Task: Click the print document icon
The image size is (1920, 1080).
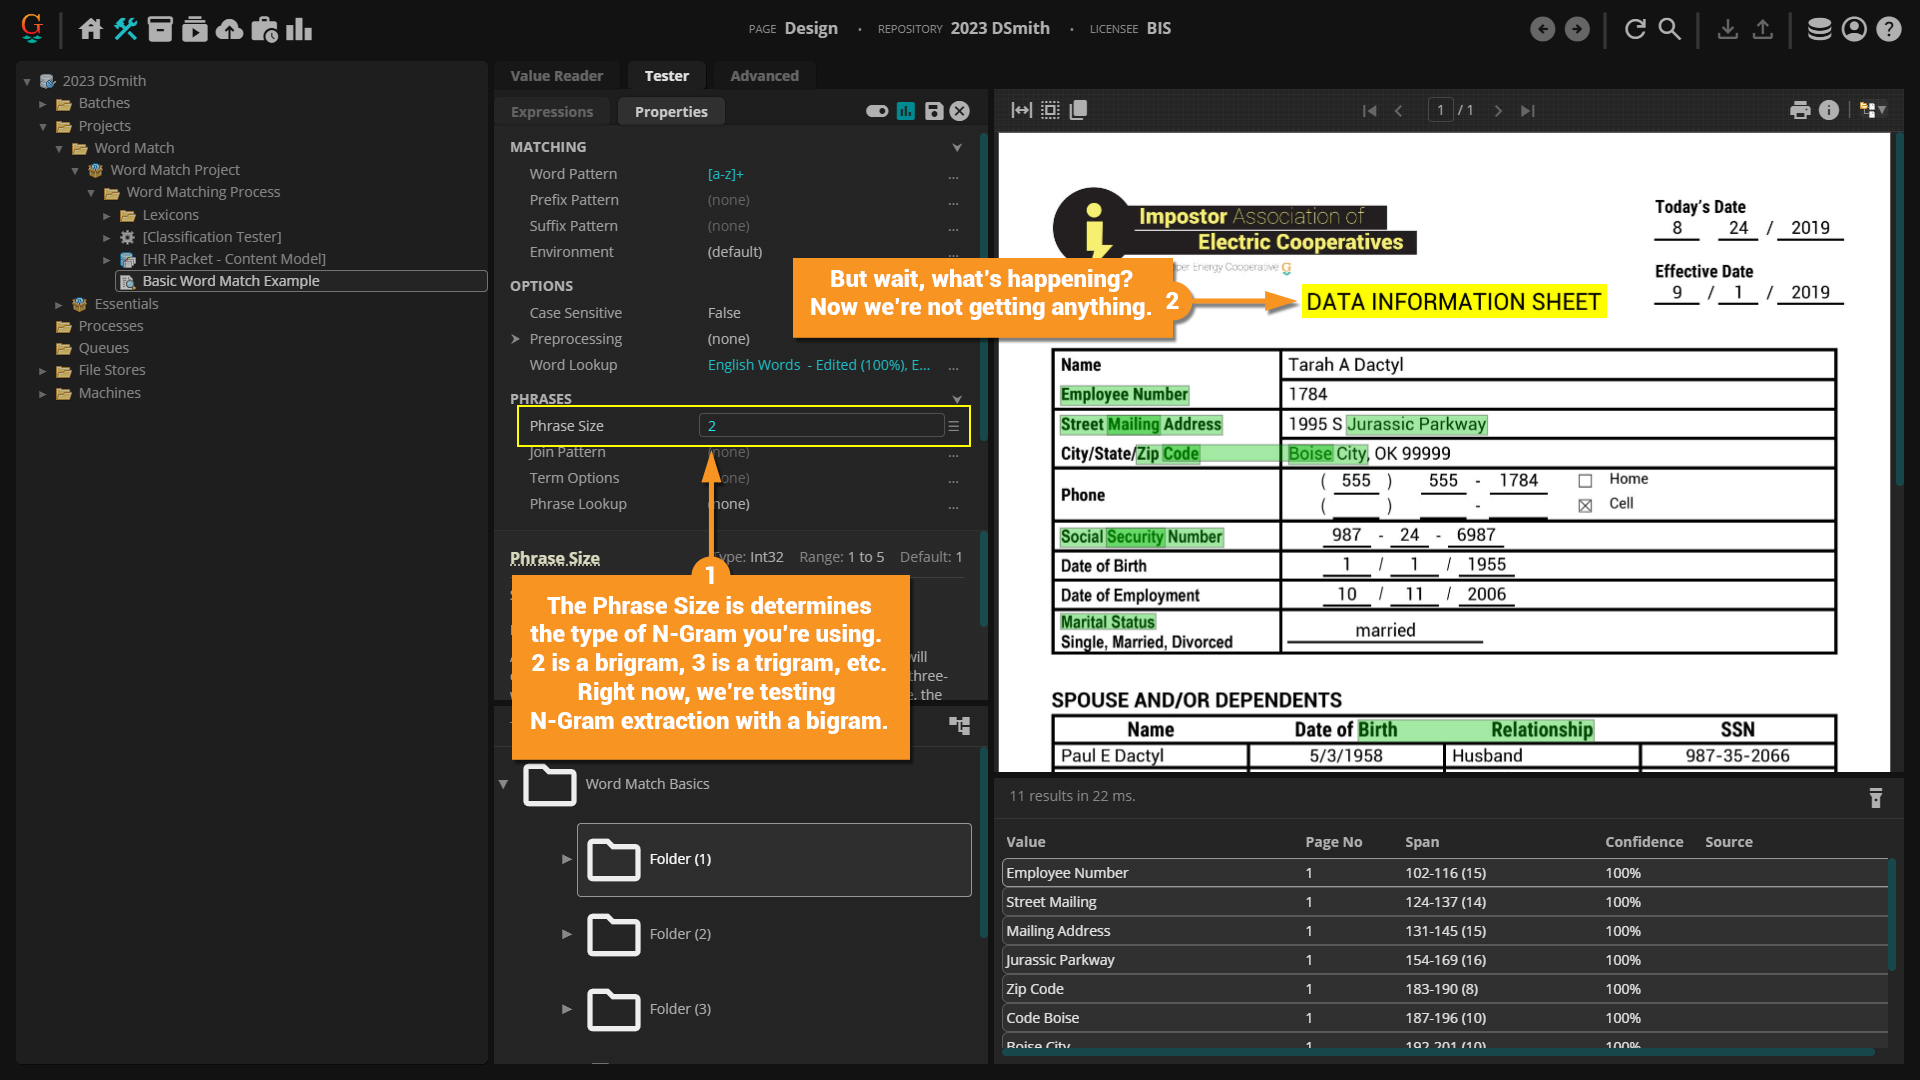Action: (x=1800, y=110)
